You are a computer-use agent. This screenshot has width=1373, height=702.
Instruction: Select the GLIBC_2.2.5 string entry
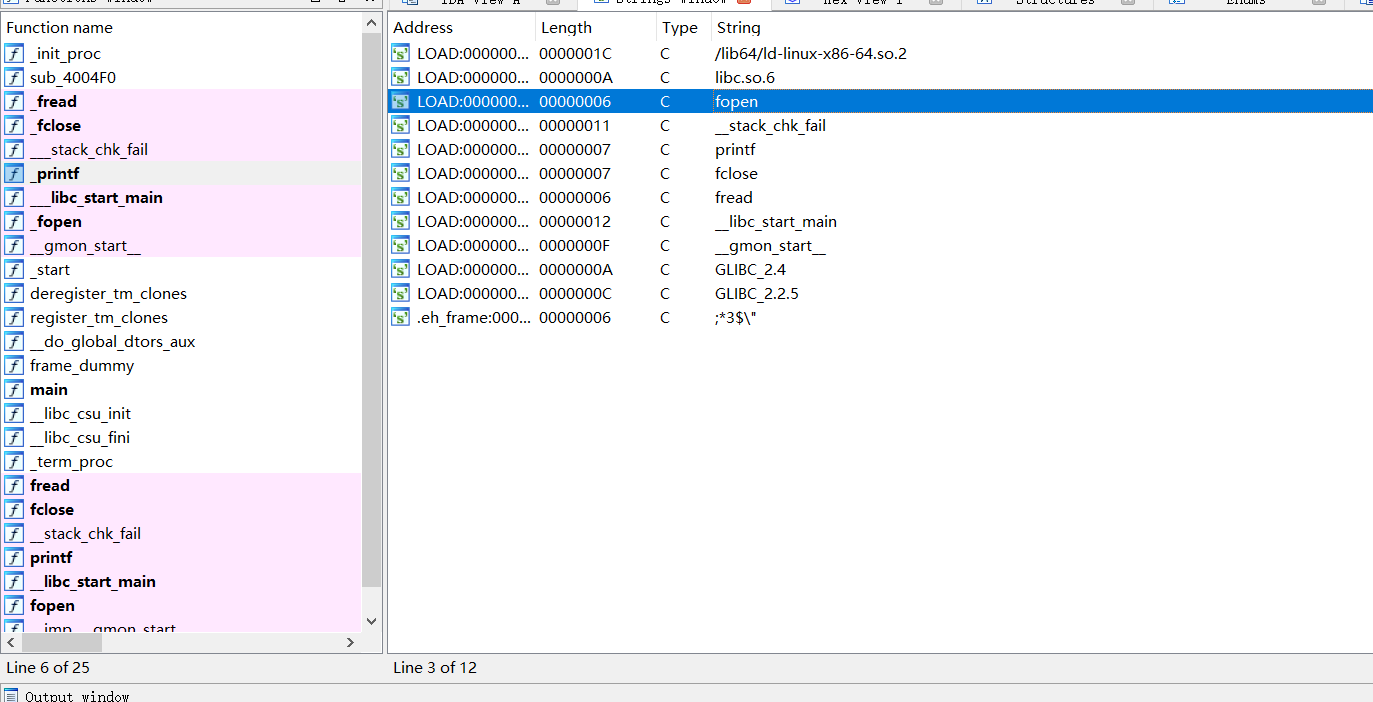pos(756,294)
